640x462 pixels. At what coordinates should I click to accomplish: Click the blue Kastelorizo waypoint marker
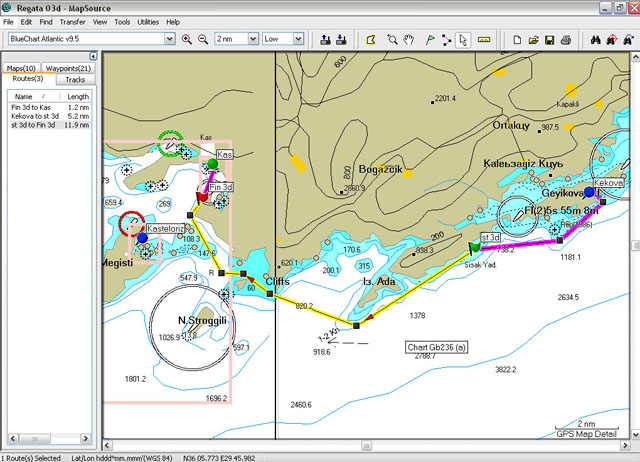142,238
